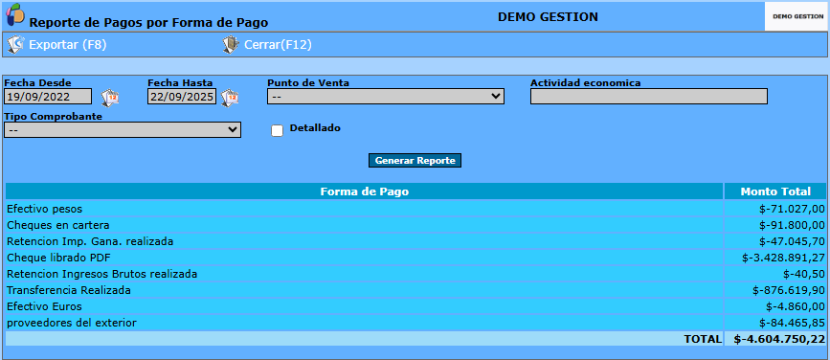830x360 pixels.
Task: Click the Fecha Desde date field
Action: tap(48, 96)
